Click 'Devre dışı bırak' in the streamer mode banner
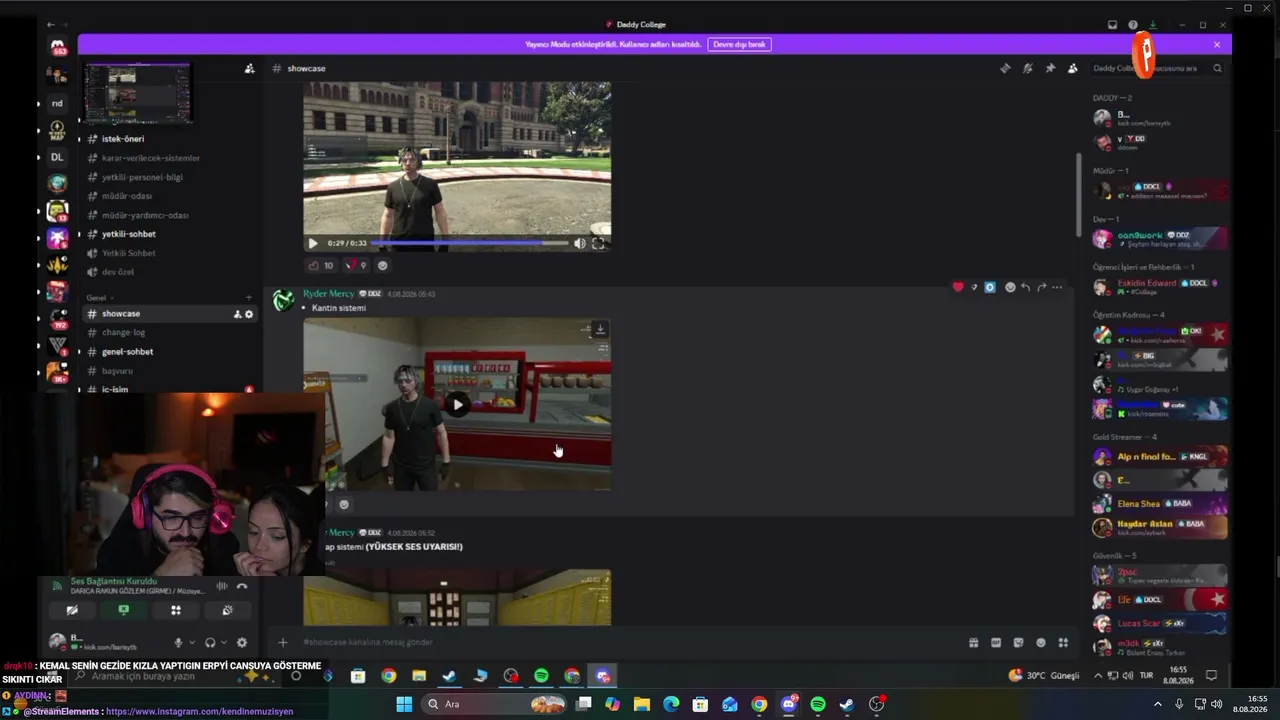1280x720 pixels. (x=740, y=44)
